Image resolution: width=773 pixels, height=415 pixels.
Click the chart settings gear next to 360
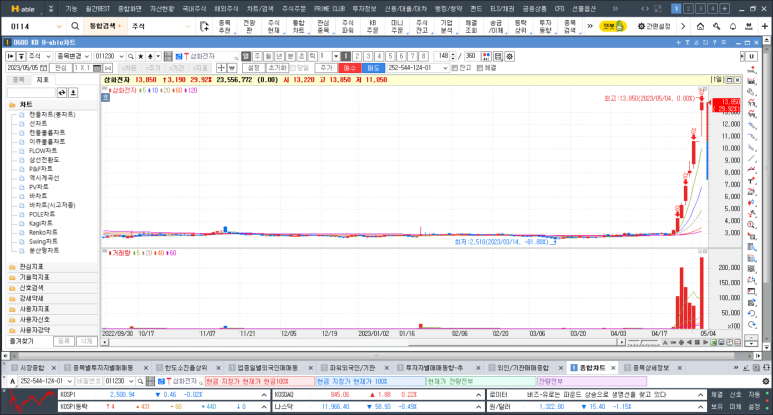(509, 56)
